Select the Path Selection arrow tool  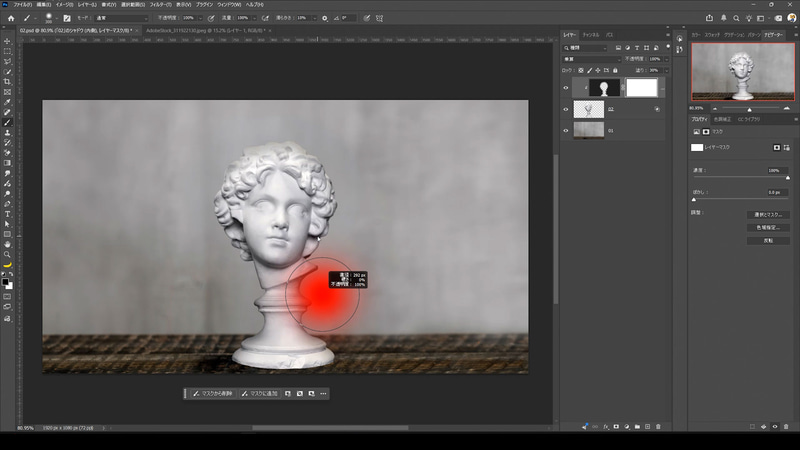click(7, 224)
